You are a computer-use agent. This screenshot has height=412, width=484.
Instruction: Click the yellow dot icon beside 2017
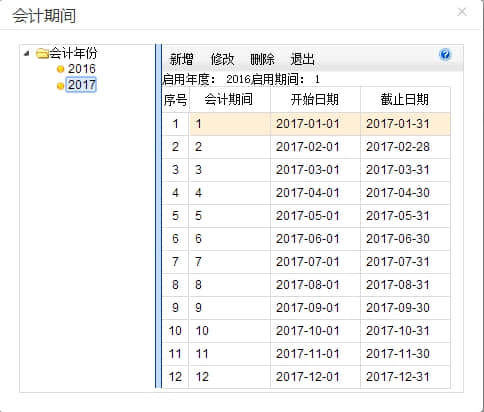click(60, 86)
